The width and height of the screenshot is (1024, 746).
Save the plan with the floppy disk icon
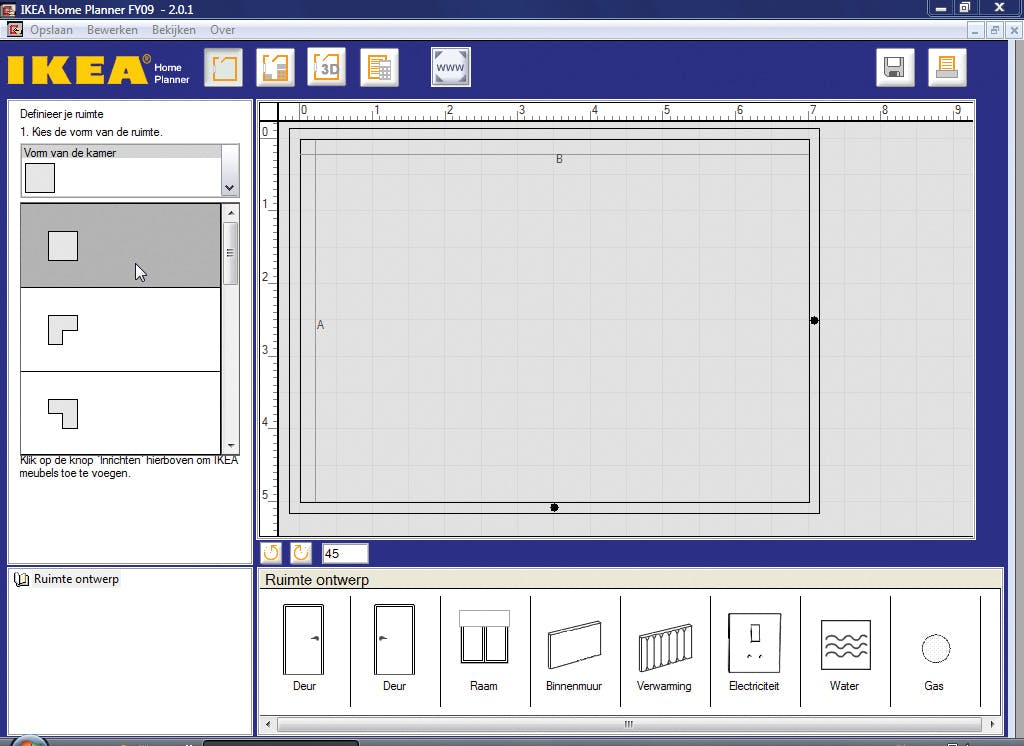[895, 67]
